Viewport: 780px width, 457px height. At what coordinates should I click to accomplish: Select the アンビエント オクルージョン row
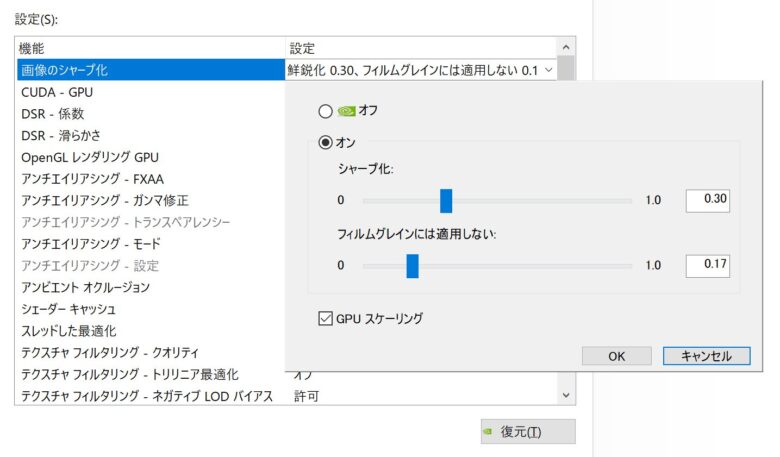[151, 287]
